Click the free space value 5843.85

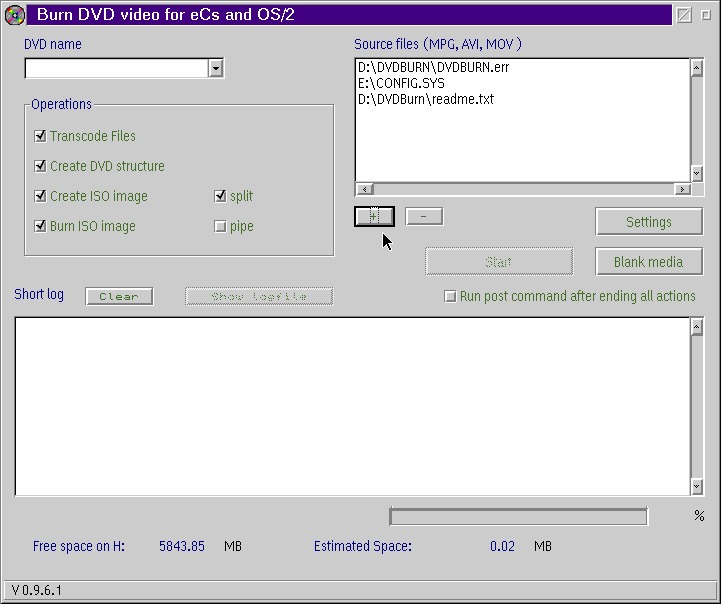(x=182, y=546)
